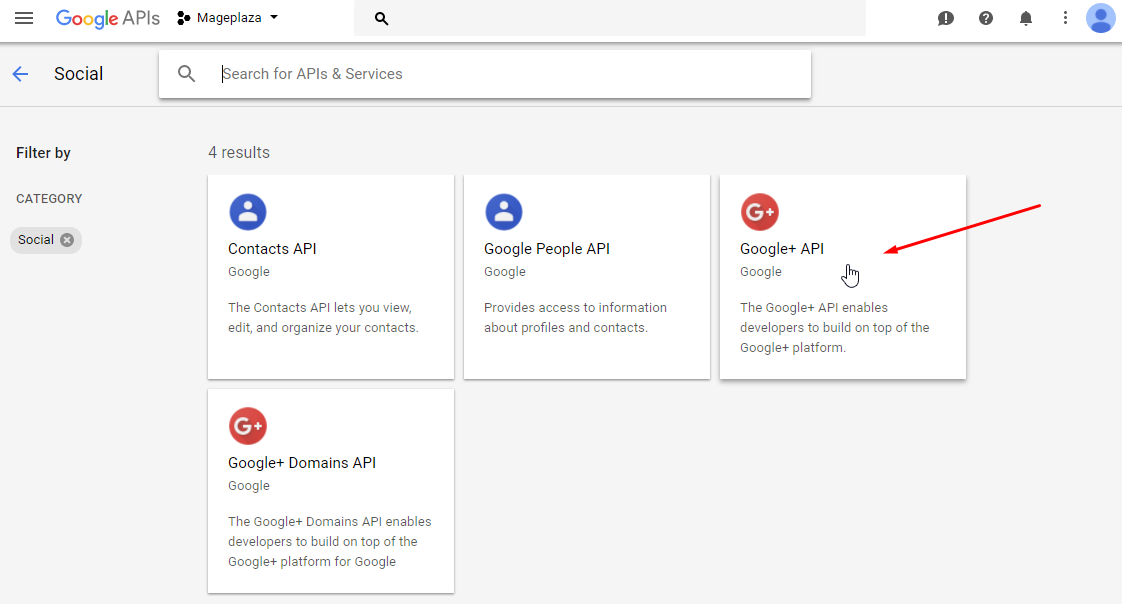The image size is (1122, 604).
Task: Click the Google+ API red icon
Action: tap(759, 212)
